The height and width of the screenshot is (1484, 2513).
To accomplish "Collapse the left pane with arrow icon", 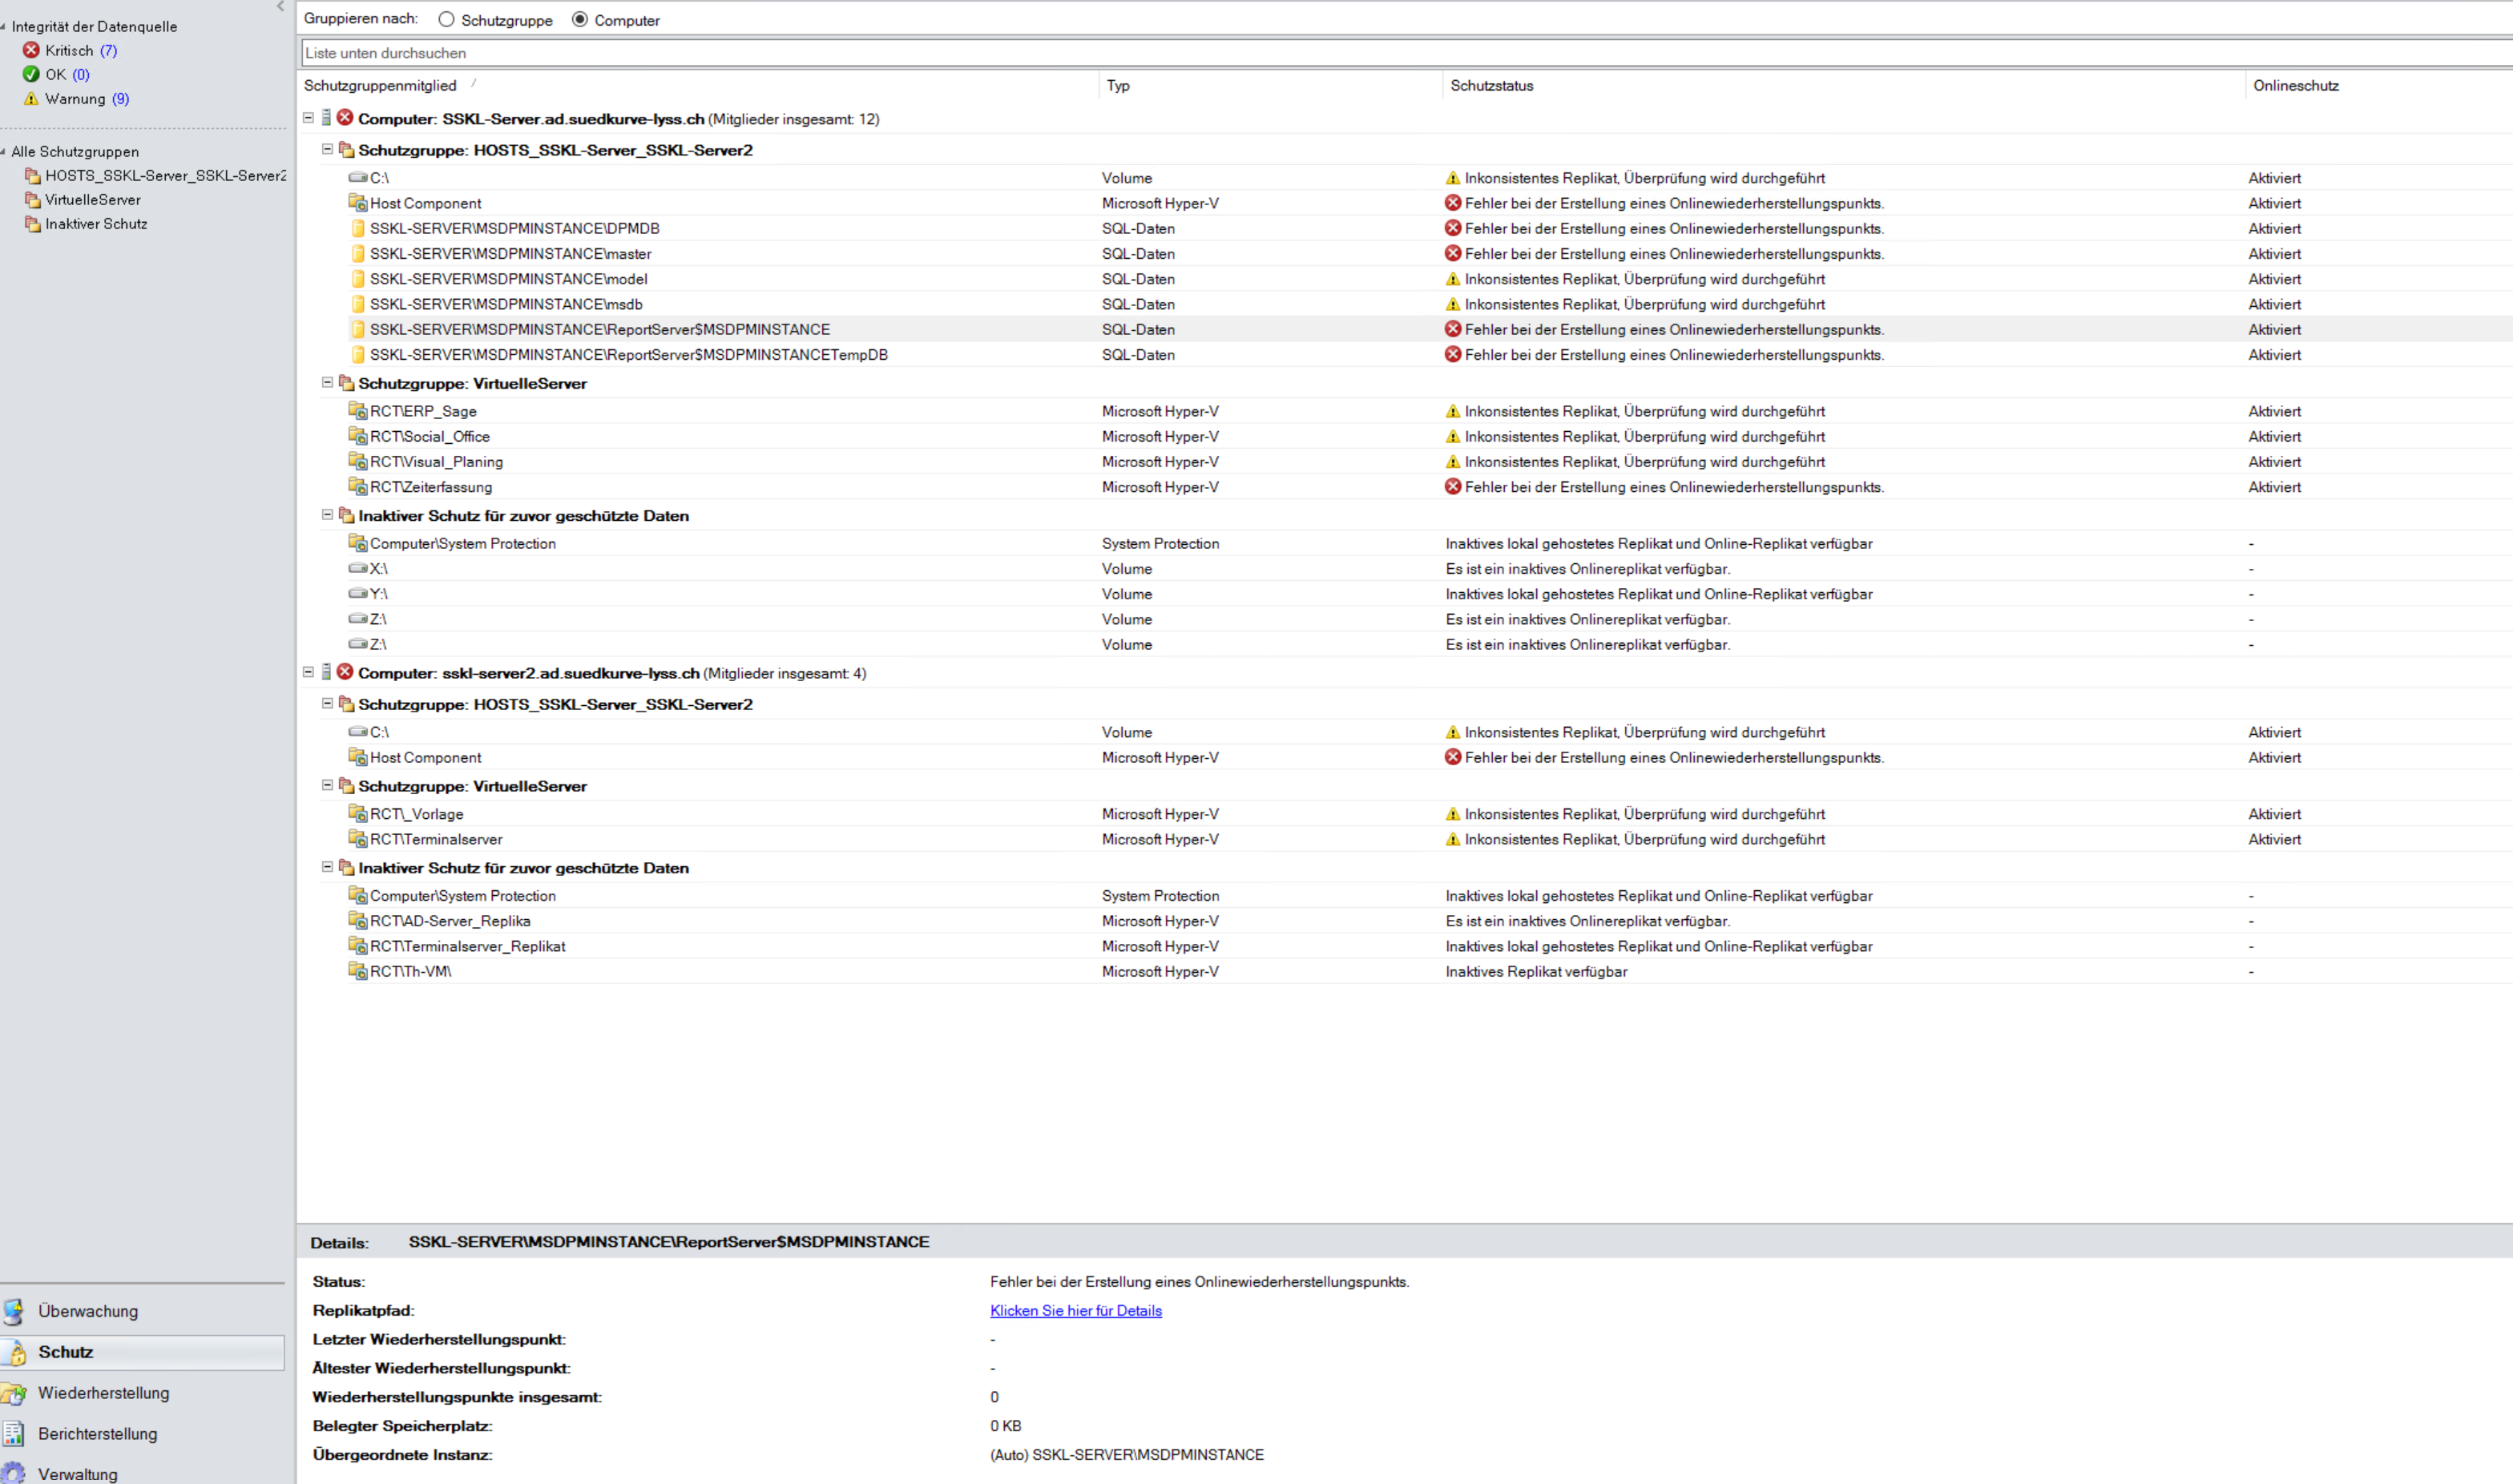I will click(280, 6).
